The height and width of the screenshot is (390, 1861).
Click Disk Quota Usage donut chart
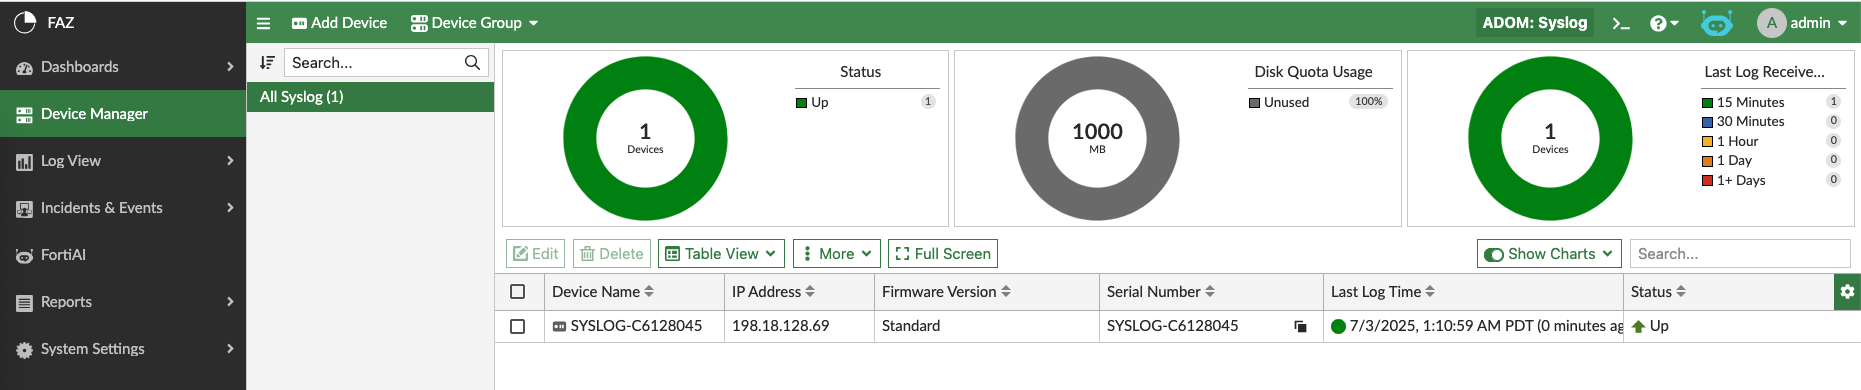click(x=1097, y=138)
